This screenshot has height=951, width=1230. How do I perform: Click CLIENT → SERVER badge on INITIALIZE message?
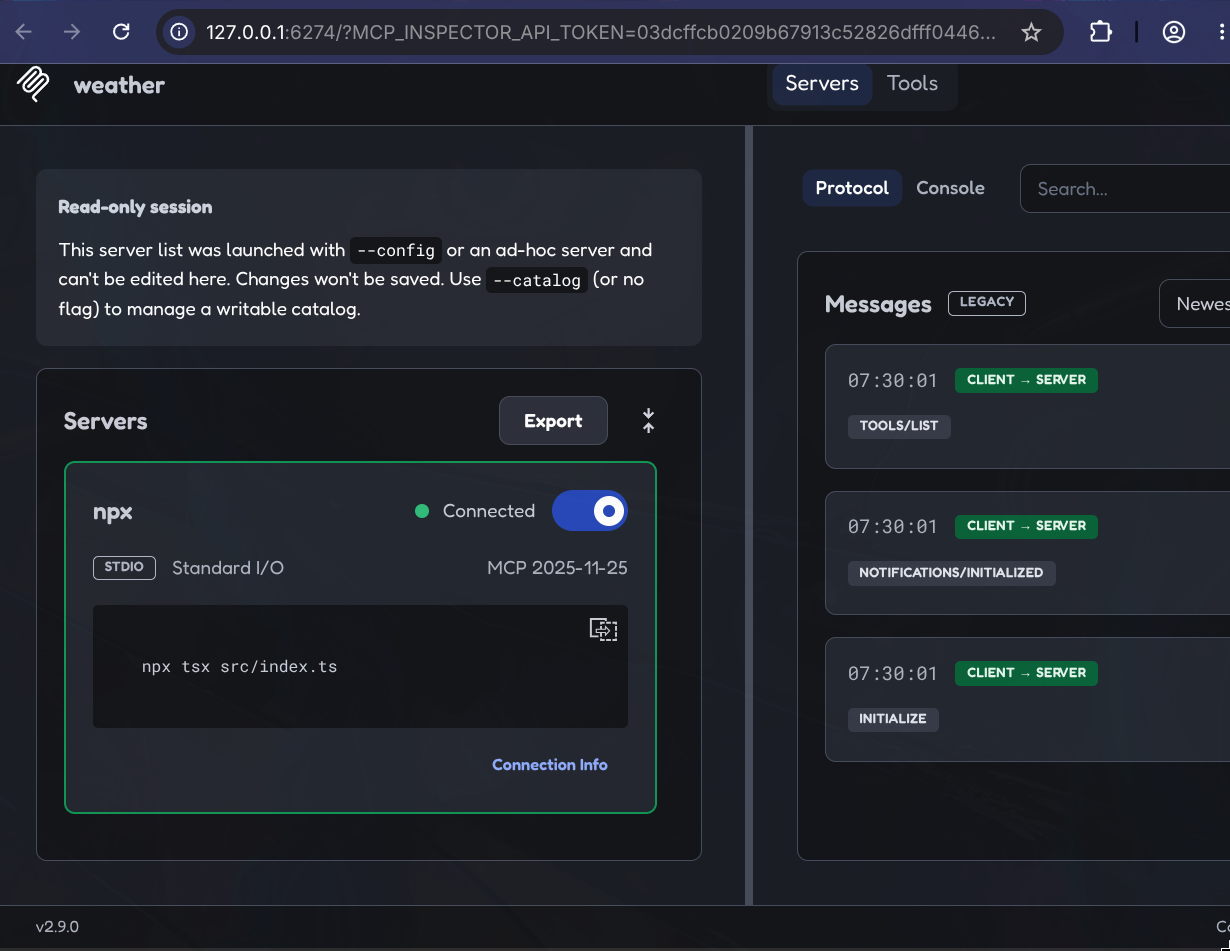(x=1026, y=673)
